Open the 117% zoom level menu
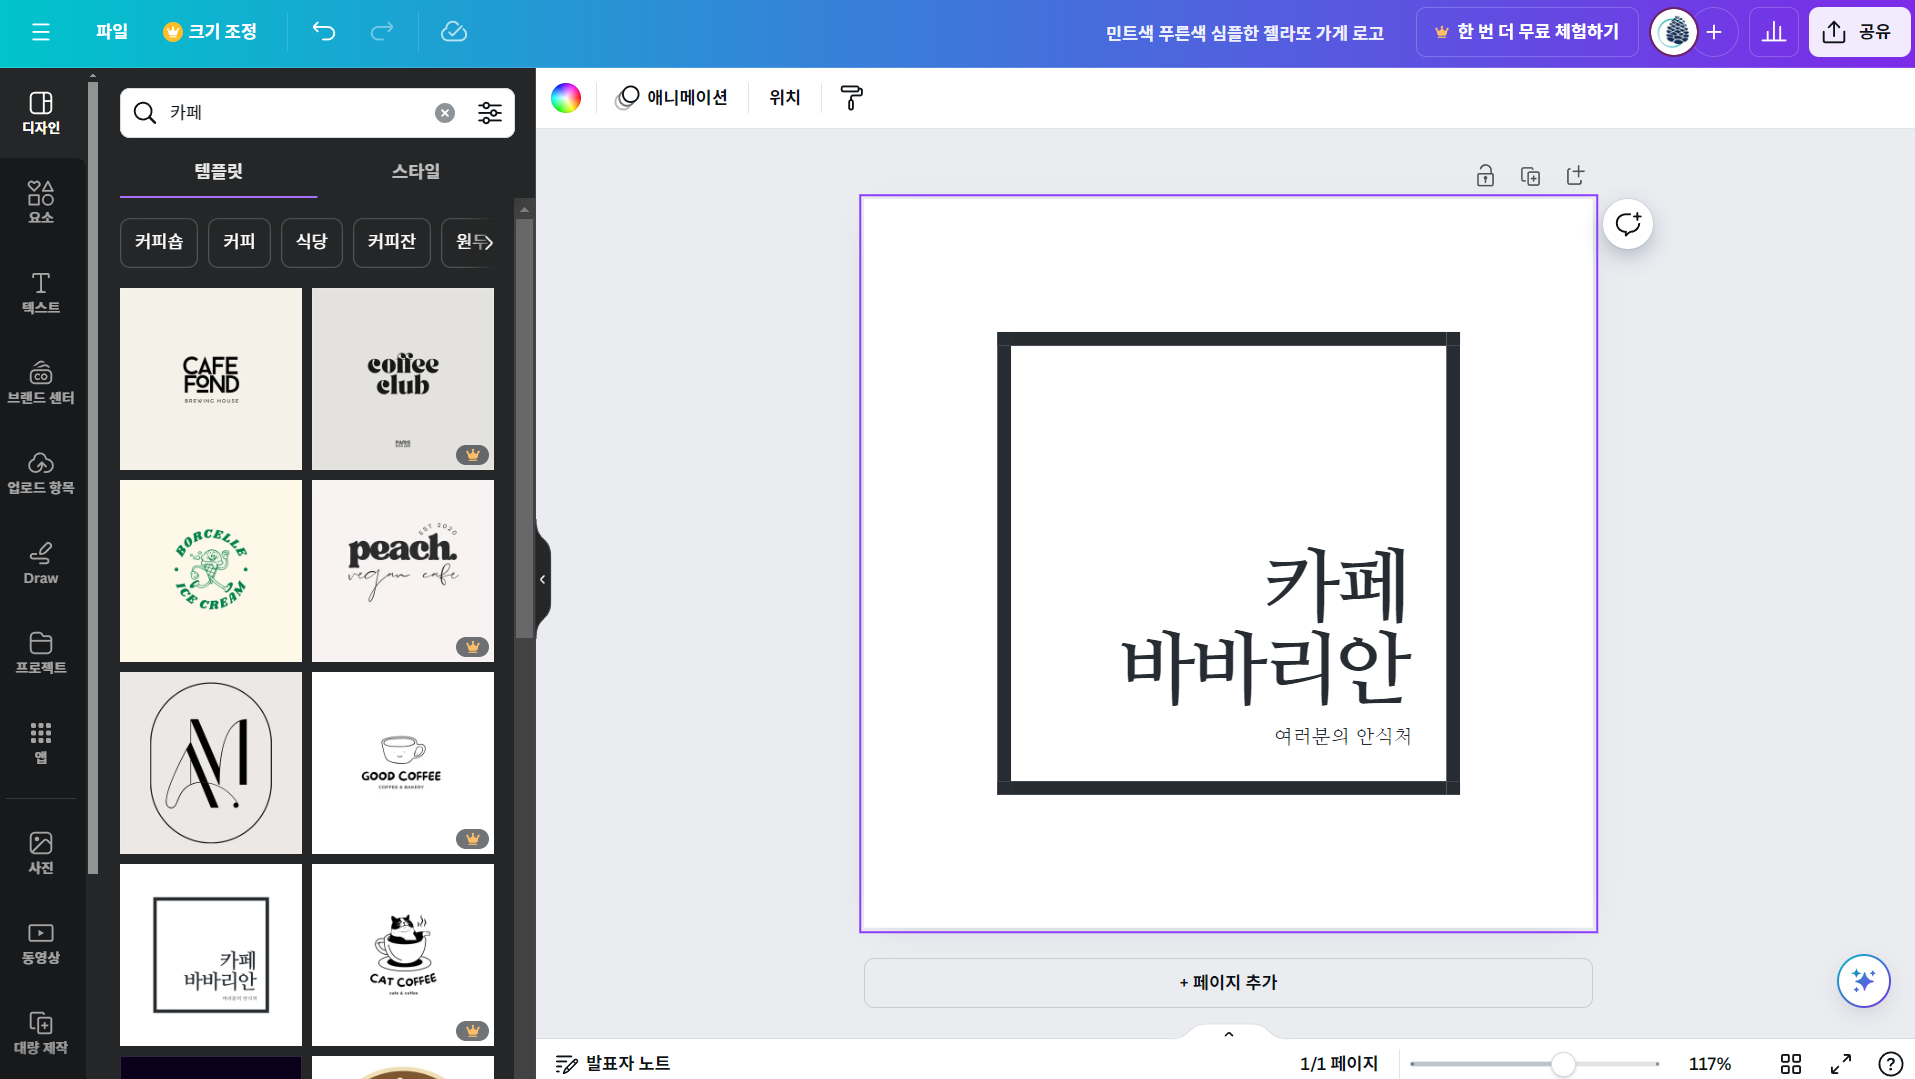The width and height of the screenshot is (1915, 1079). [1710, 1064]
